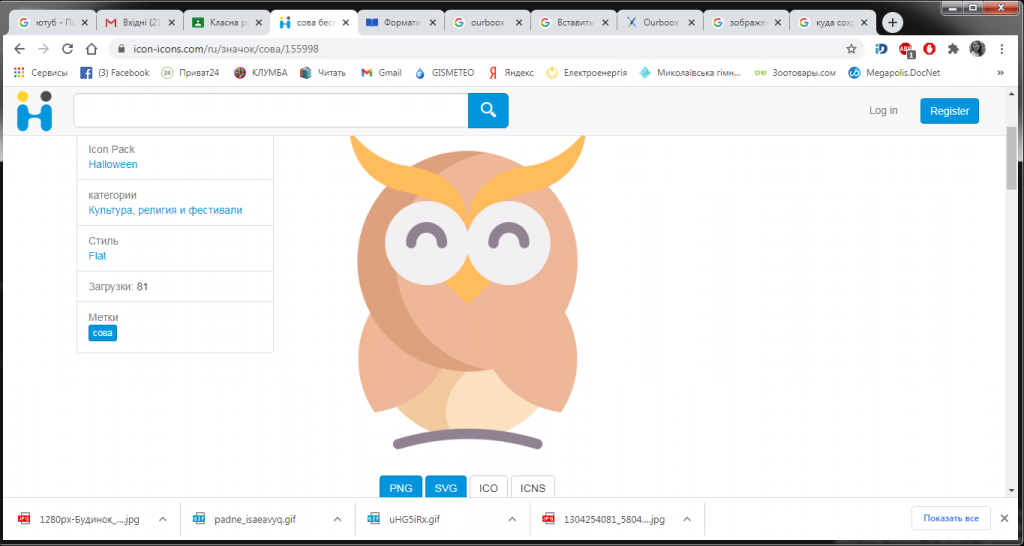The height and width of the screenshot is (546, 1024).
Task: Open the Gmail bookmark
Action: [381, 72]
